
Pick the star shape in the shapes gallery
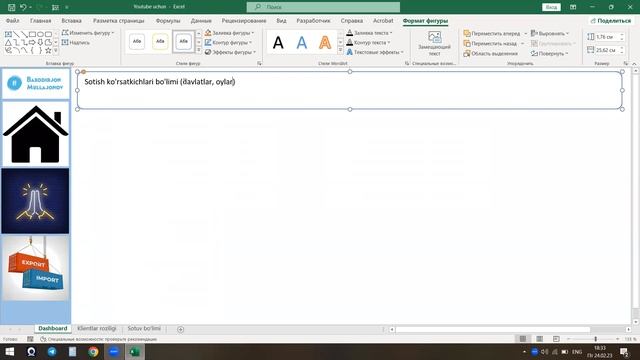[x=48, y=50]
